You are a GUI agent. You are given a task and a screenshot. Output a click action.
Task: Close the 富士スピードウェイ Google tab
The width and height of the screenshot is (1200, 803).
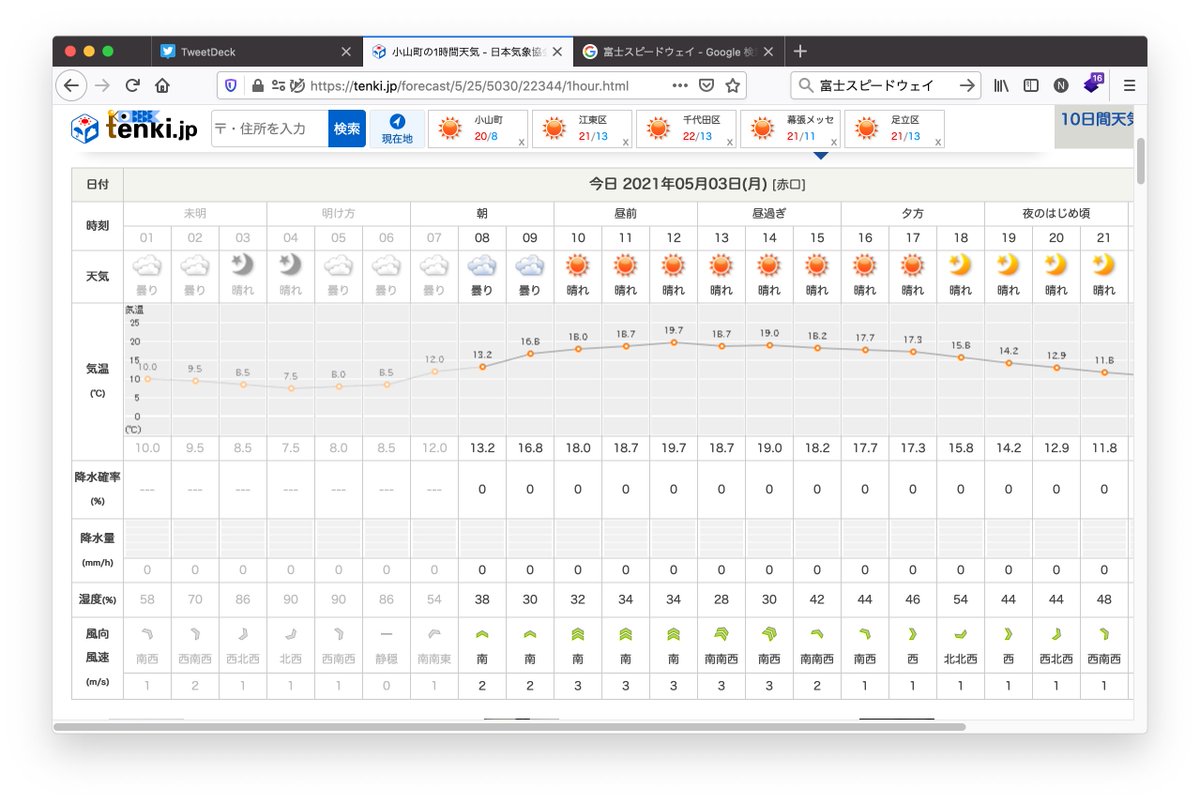tap(770, 52)
